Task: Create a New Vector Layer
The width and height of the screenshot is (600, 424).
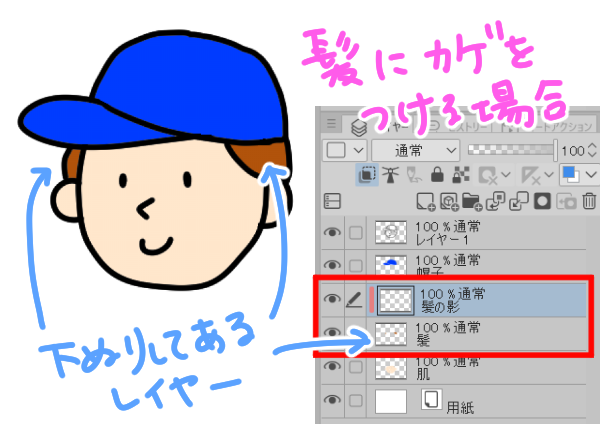Action: [449, 201]
